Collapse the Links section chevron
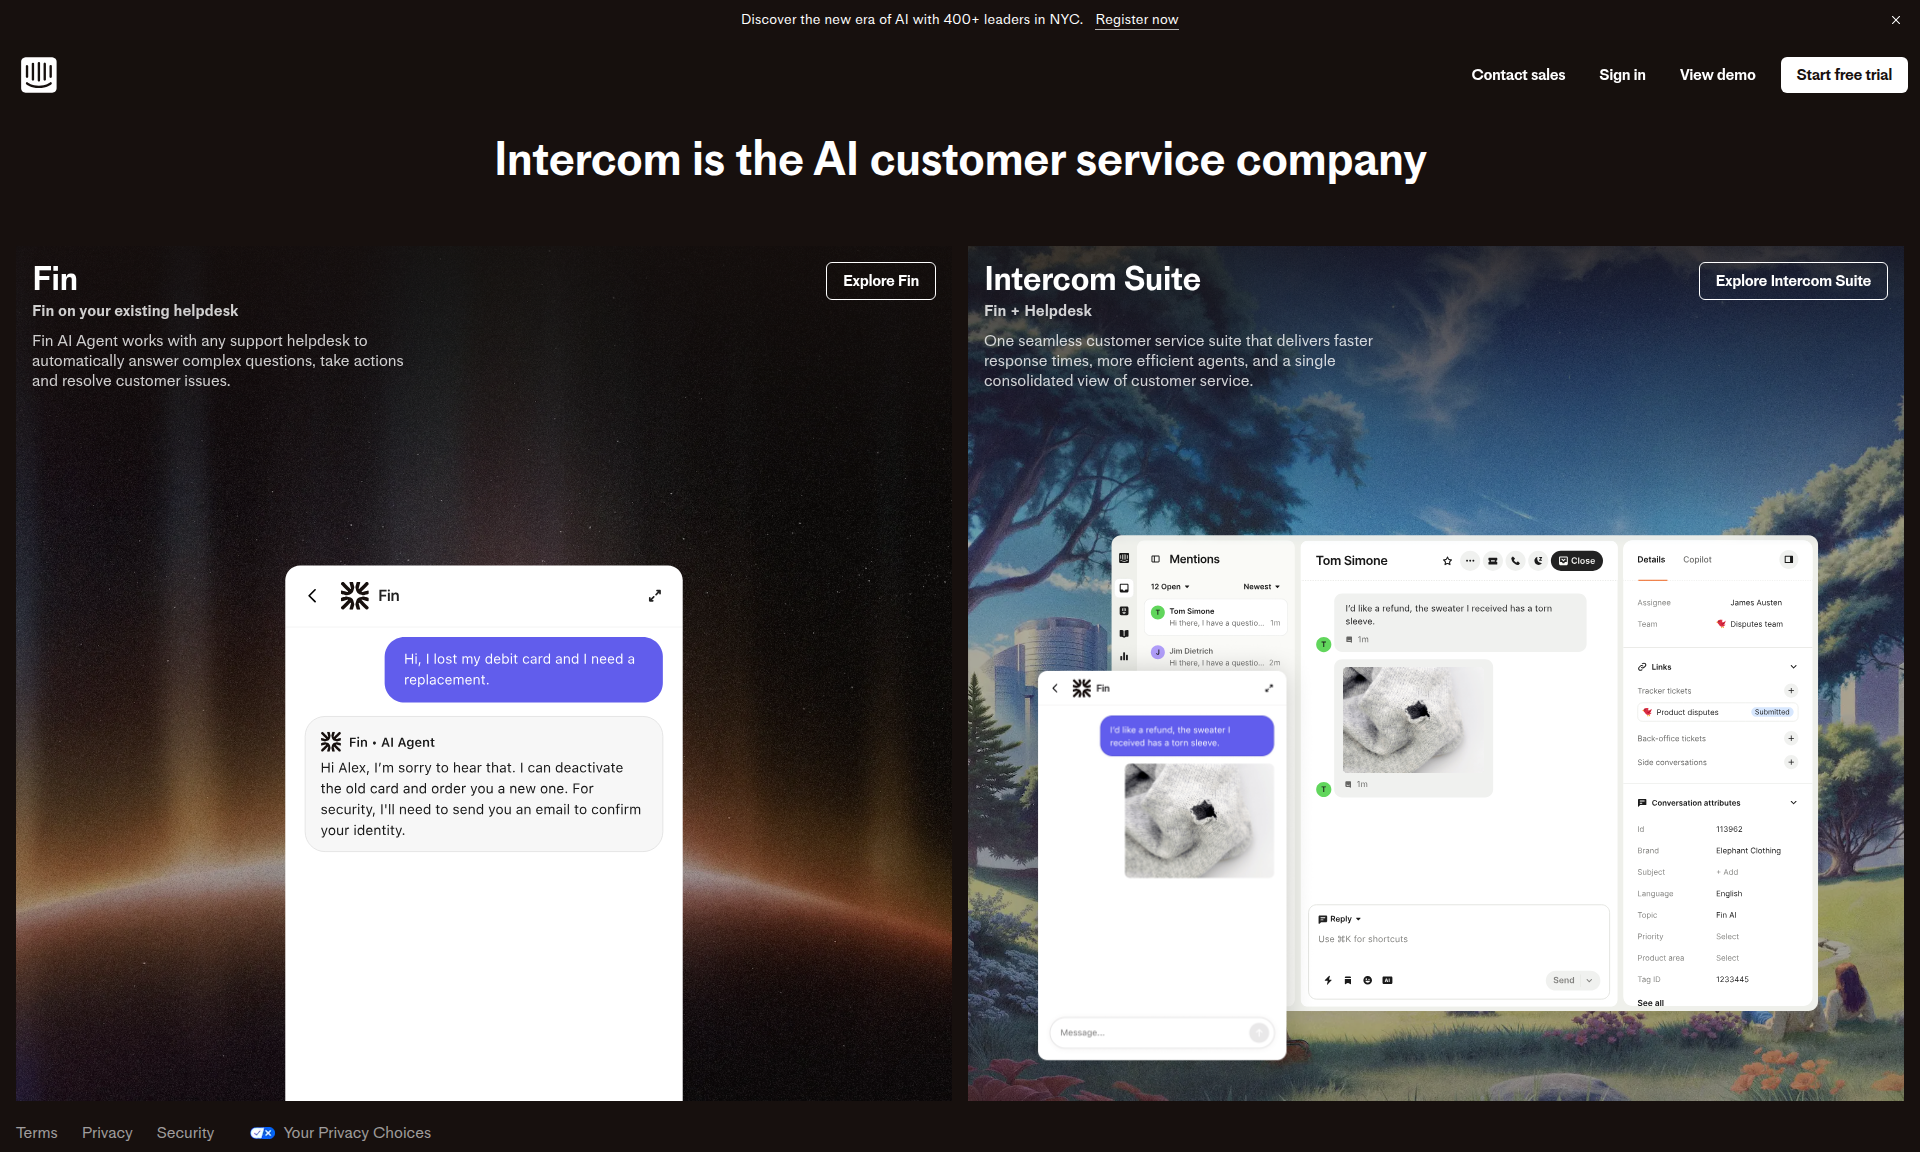Viewport: 1920px width, 1152px height. pyautogui.click(x=1793, y=667)
